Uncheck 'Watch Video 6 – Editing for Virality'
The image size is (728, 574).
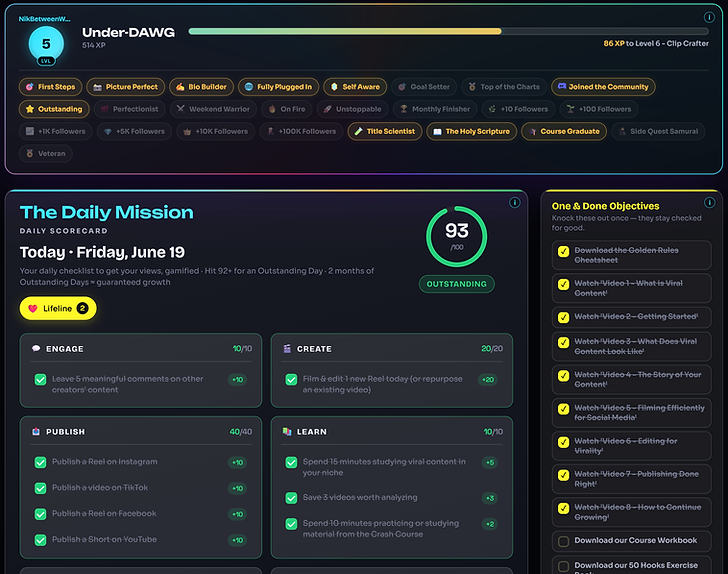click(x=564, y=442)
